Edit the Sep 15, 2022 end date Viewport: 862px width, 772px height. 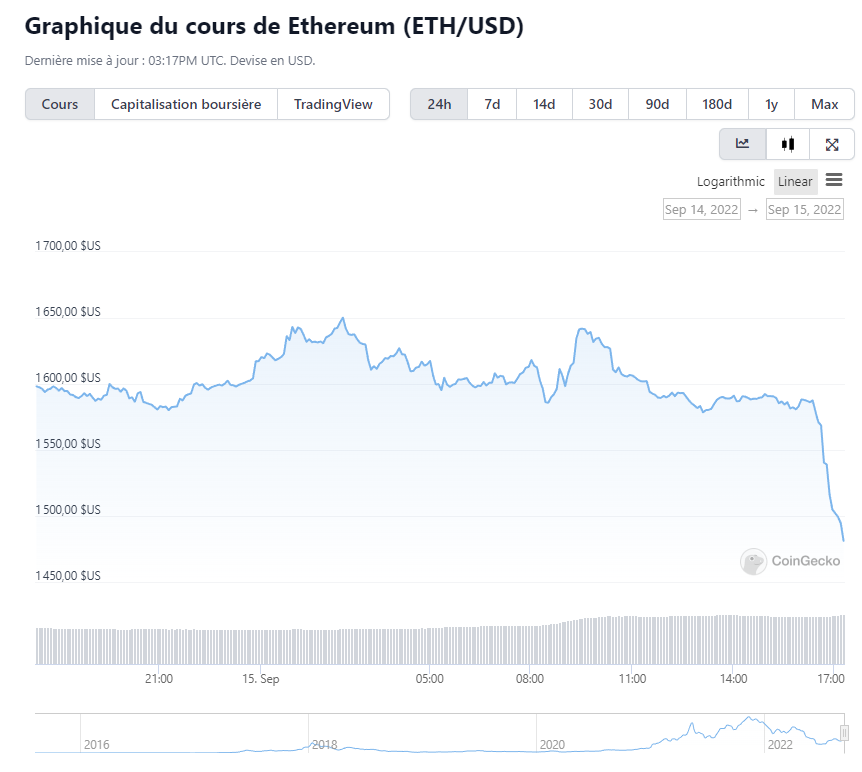tap(804, 209)
